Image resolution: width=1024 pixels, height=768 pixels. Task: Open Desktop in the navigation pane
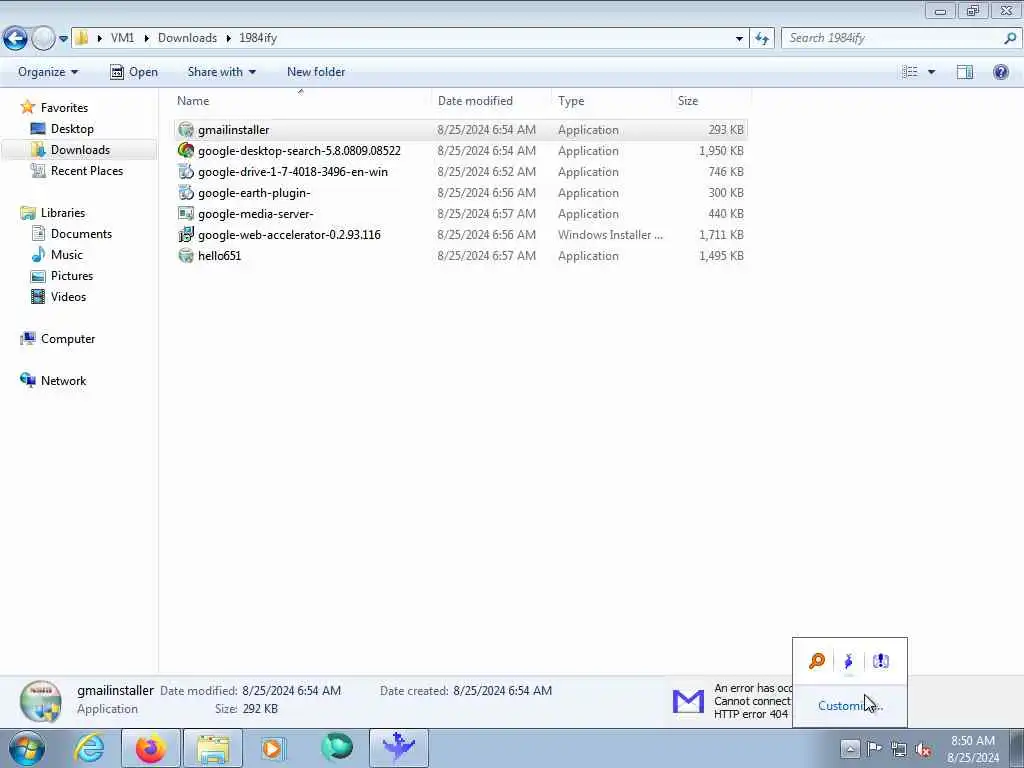[72, 129]
